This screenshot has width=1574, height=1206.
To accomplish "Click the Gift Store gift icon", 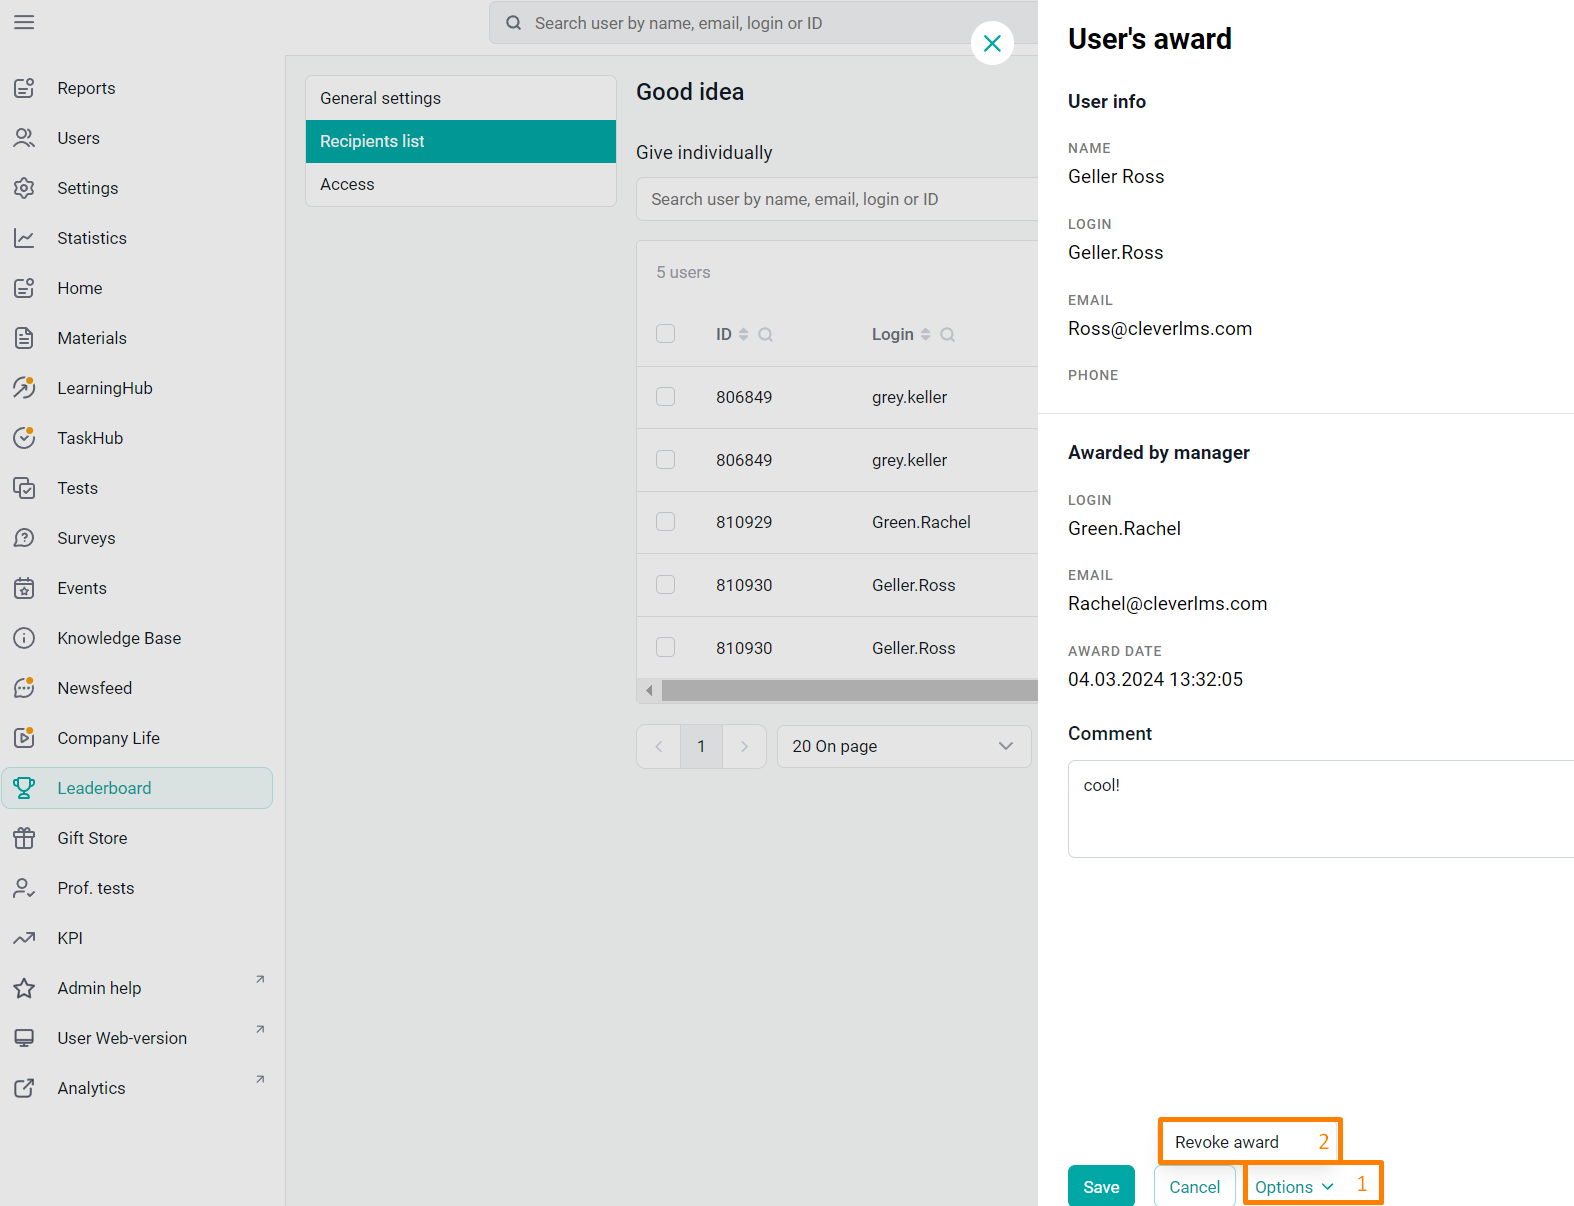I will (x=24, y=838).
